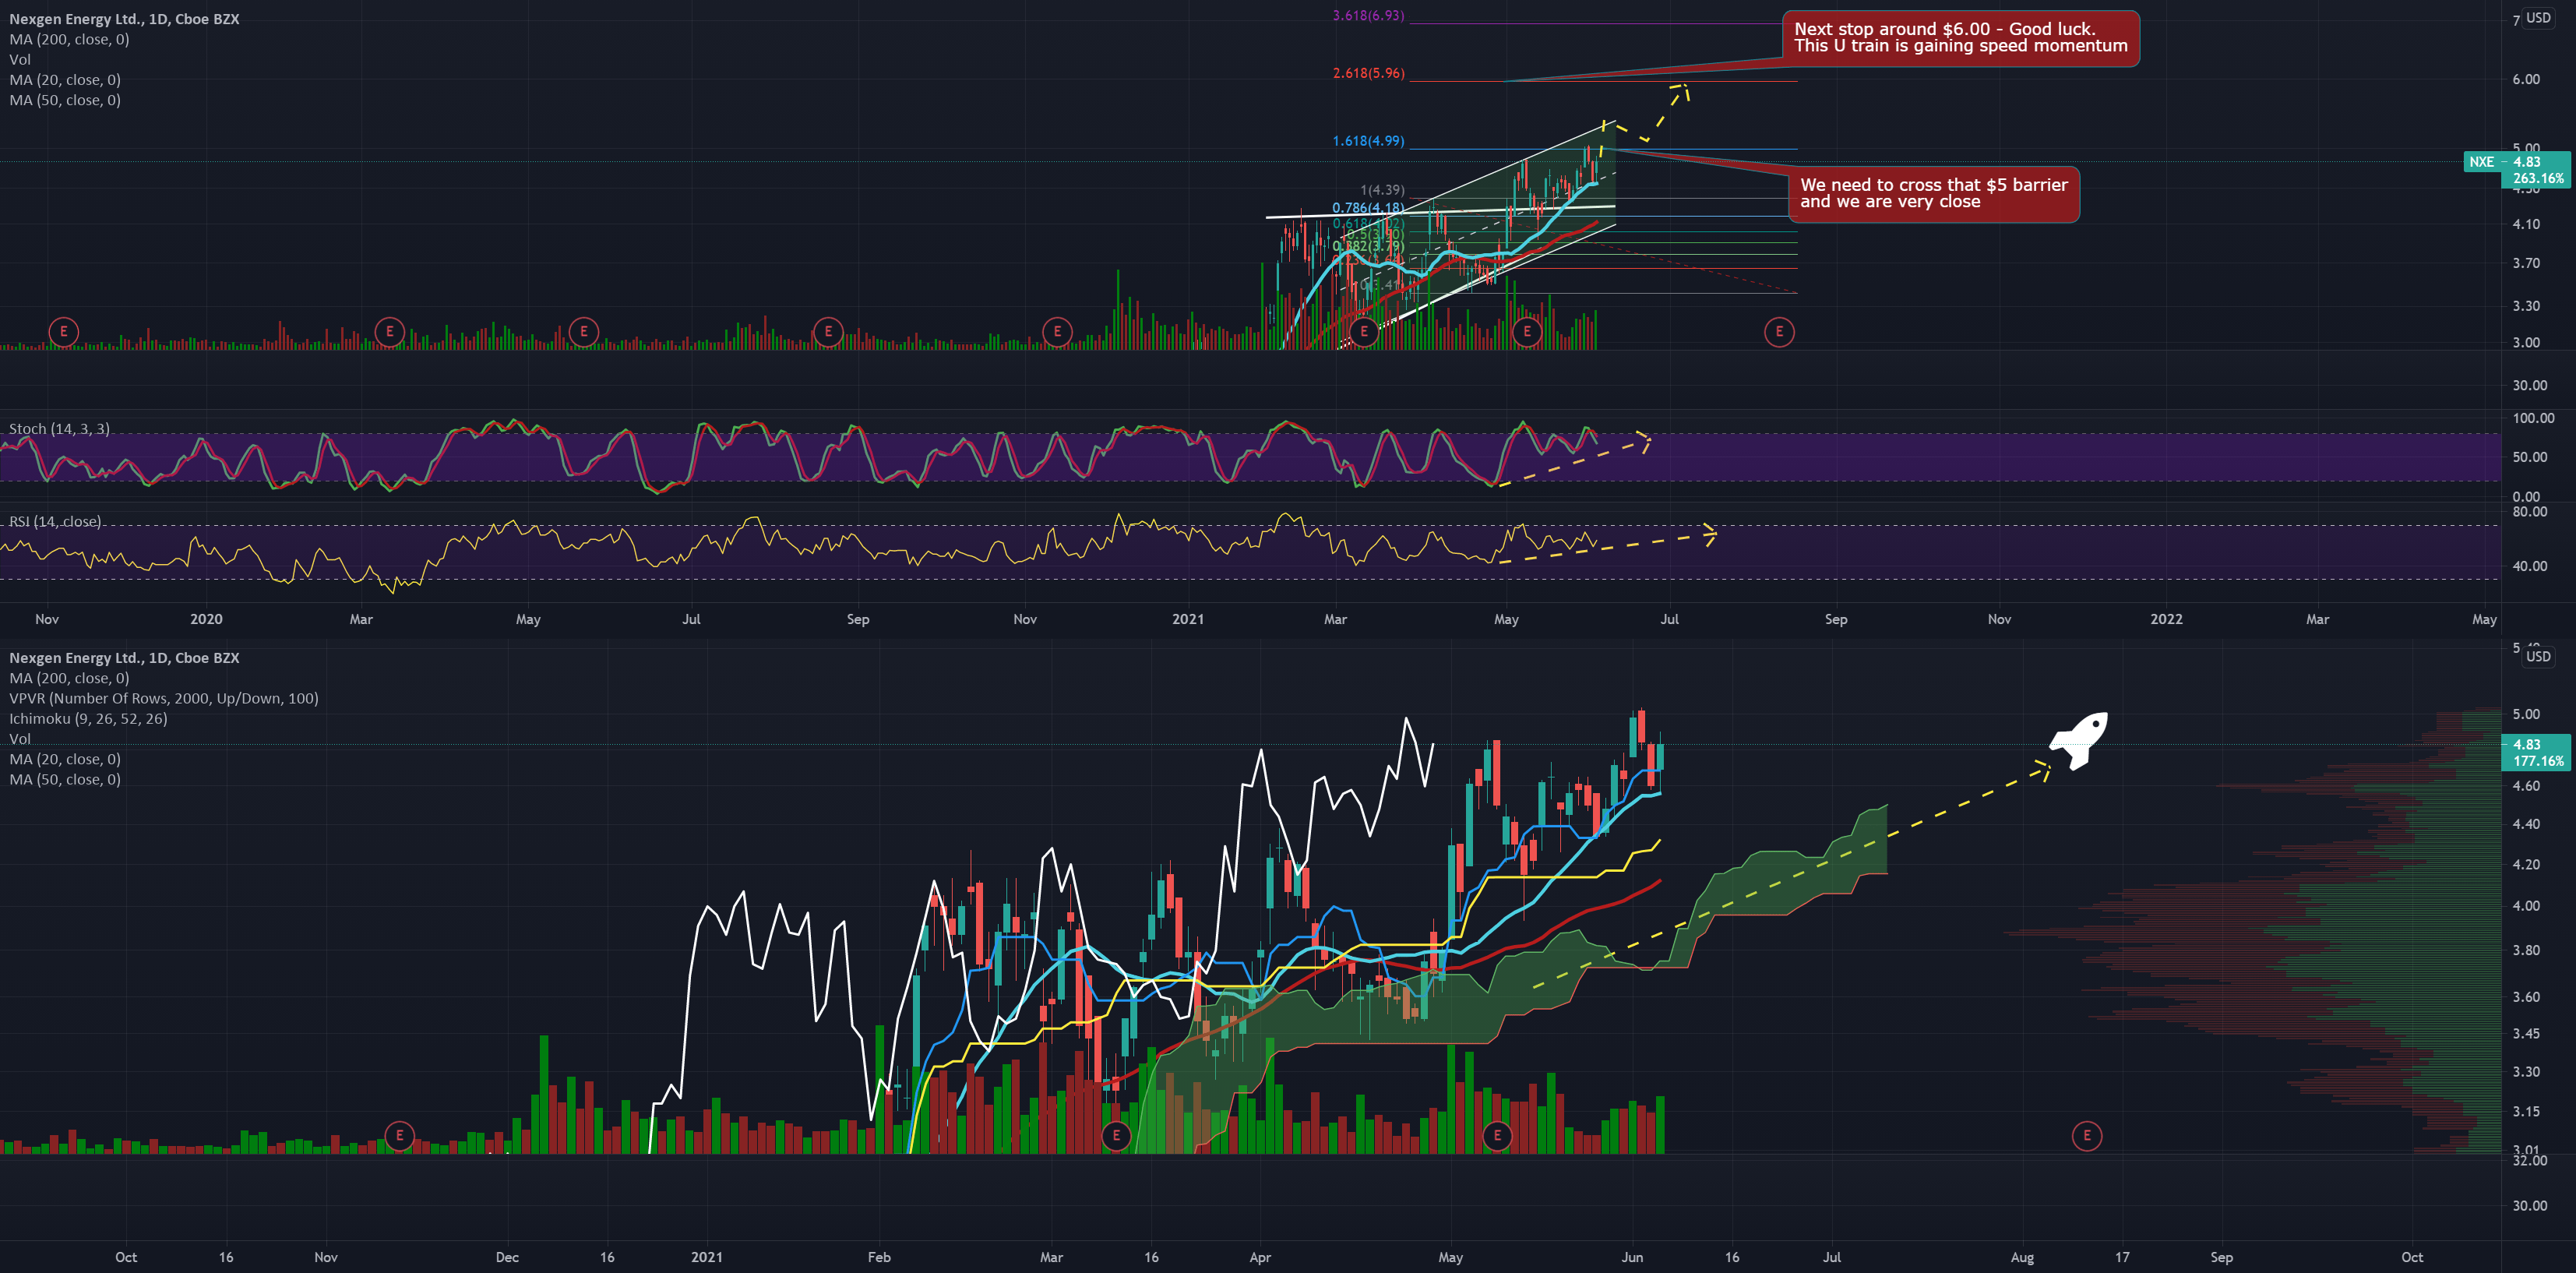Click the upper chart's MA (200, close, 0) legend
The height and width of the screenshot is (1273, 2576).
click(x=69, y=39)
